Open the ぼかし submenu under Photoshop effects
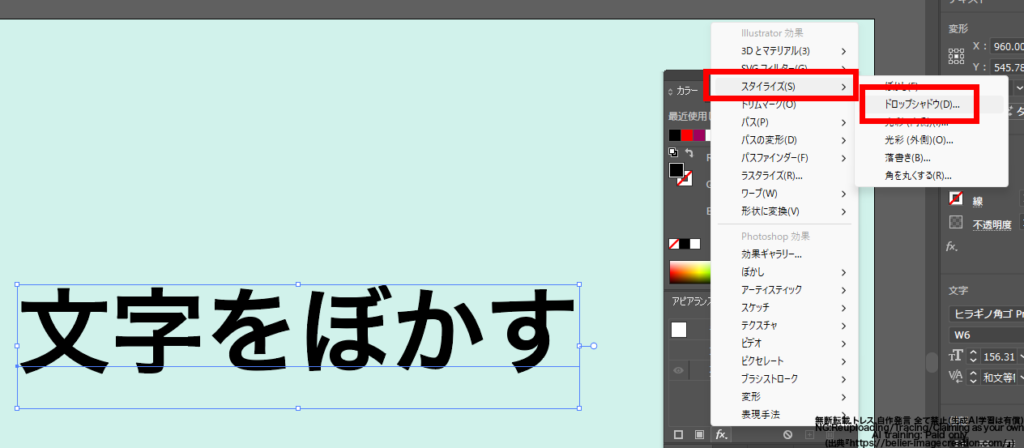 (x=784, y=272)
